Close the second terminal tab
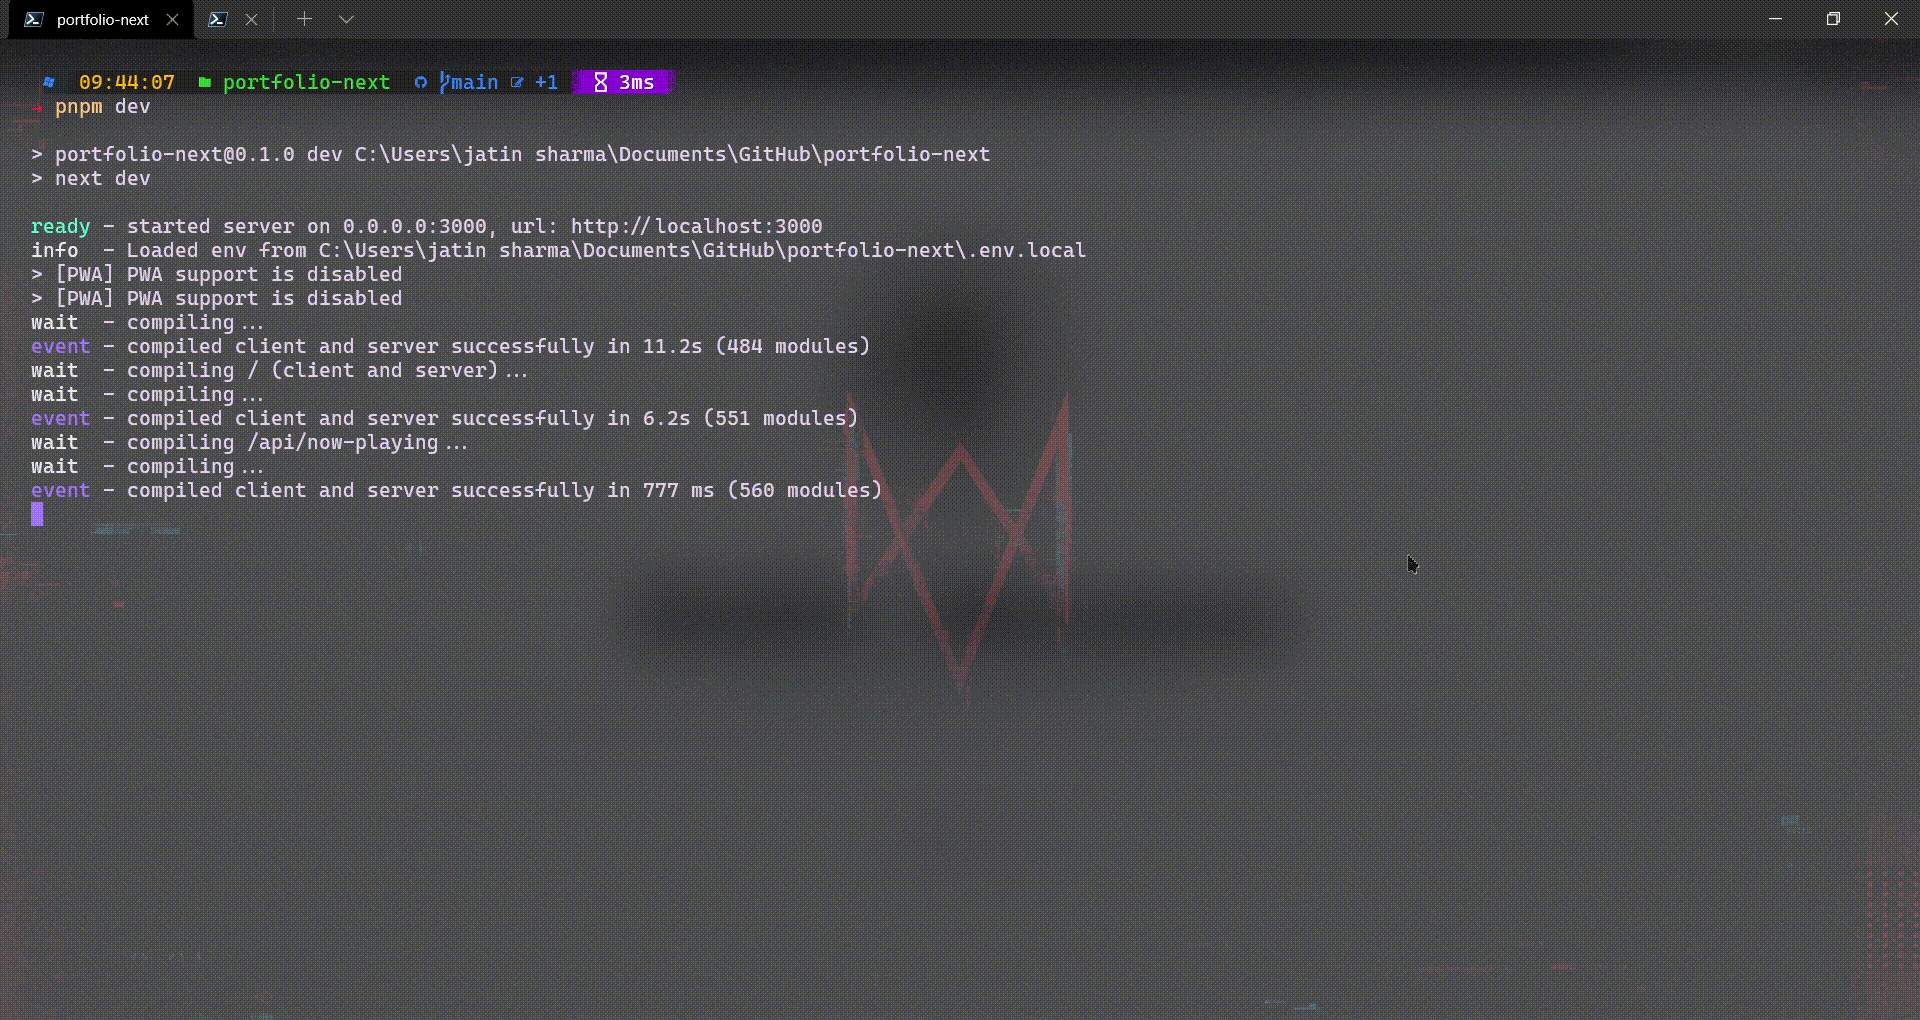This screenshot has height=1020, width=1920. pyautogui.click(x=251, y=20)
